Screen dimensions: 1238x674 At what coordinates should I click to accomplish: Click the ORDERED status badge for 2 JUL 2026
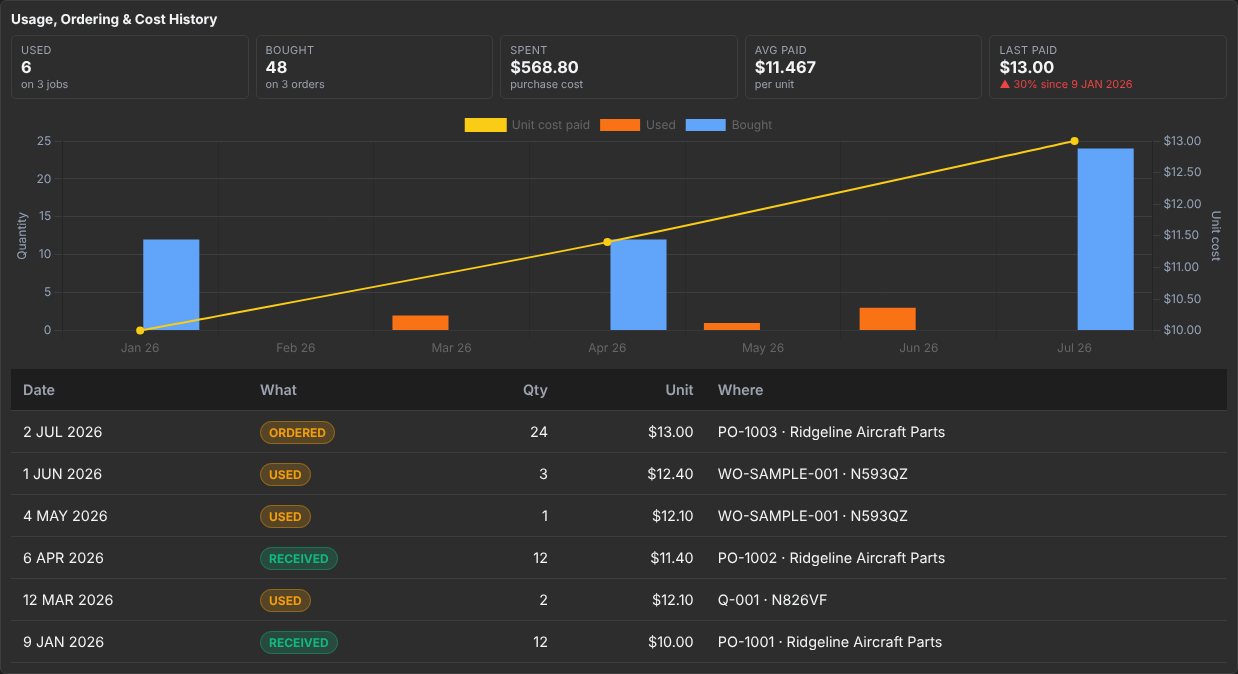297,432
